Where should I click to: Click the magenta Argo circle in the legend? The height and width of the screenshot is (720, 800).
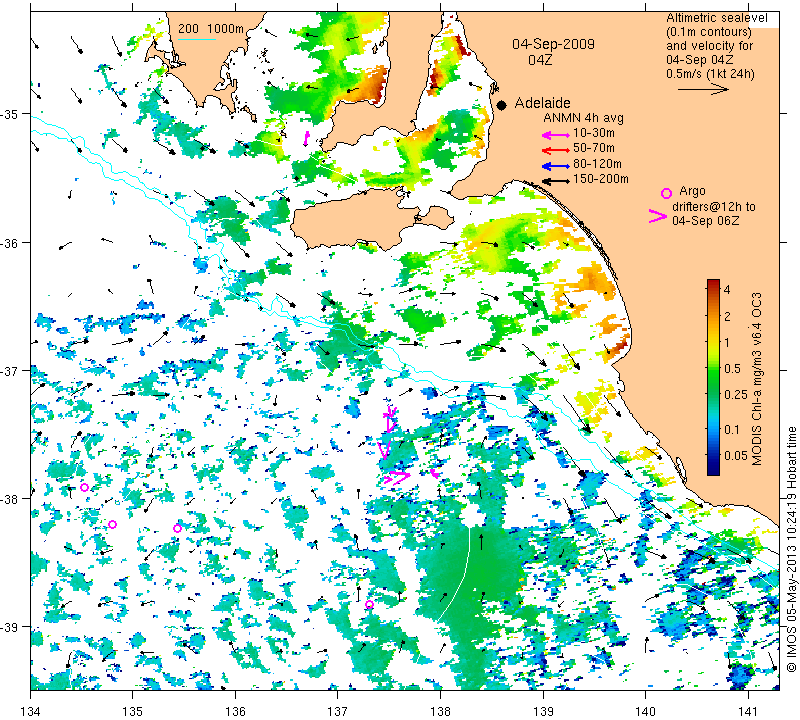click(666, 193)
